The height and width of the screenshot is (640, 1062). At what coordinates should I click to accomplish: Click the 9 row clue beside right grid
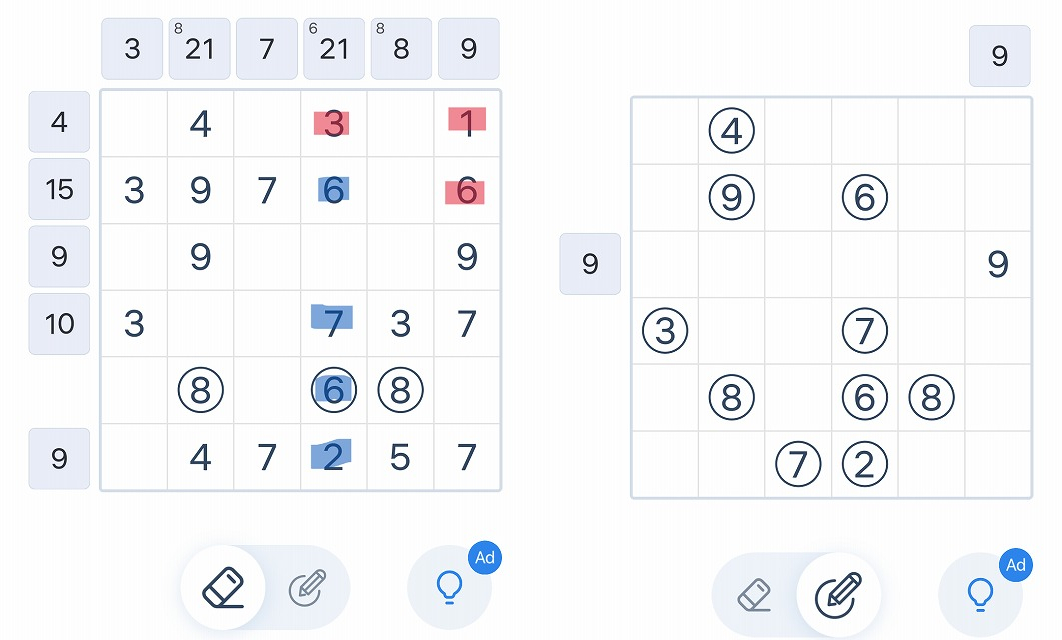590,263
